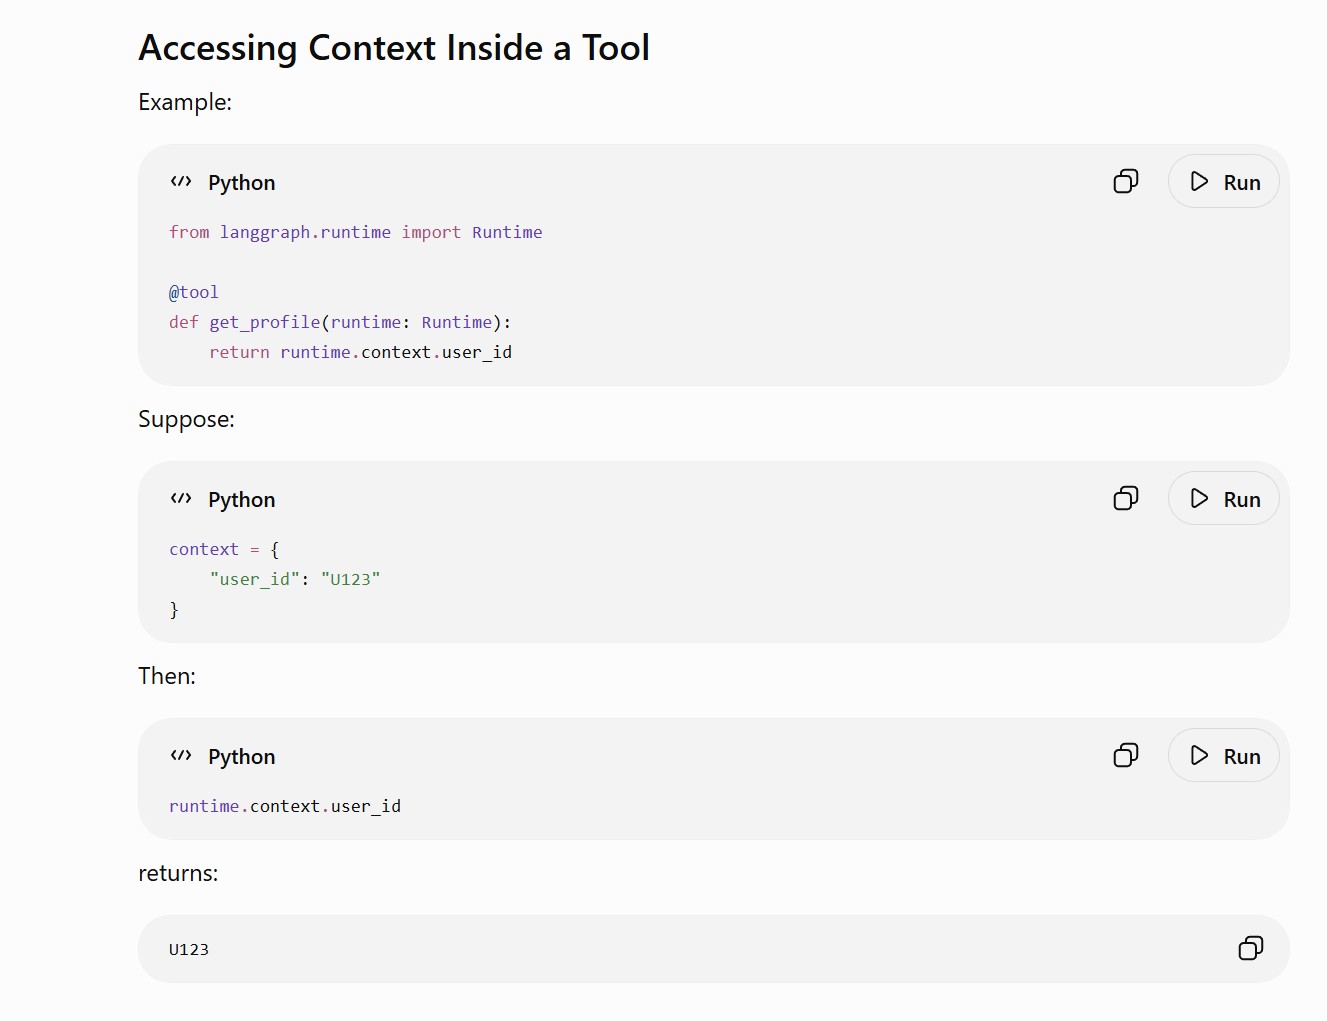Click the 'context = {' code line

pyautogui.click(x=224, y=549)
